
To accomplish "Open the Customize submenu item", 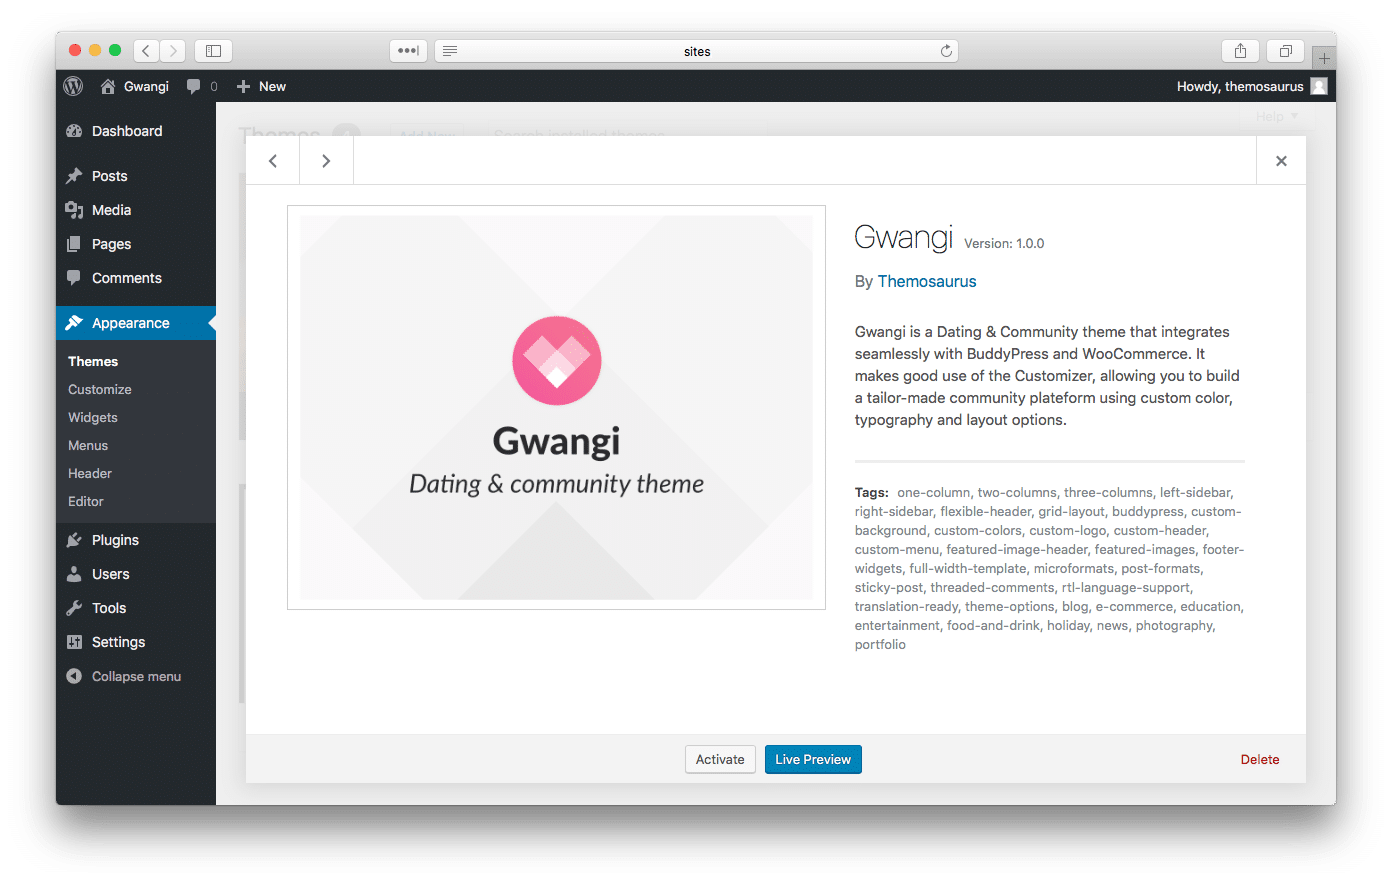I will [100, 389].
